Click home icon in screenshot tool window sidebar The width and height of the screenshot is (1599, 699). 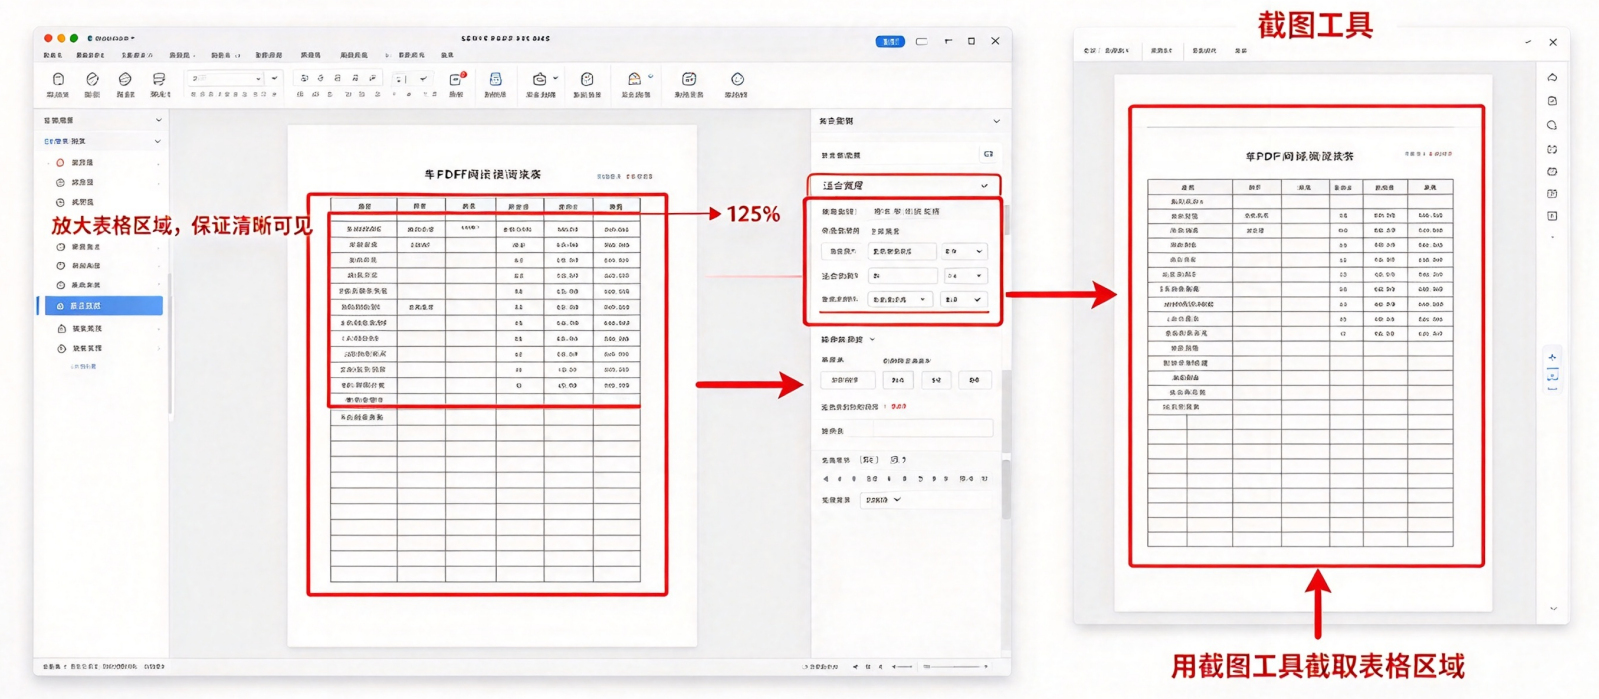[1552, 77]
